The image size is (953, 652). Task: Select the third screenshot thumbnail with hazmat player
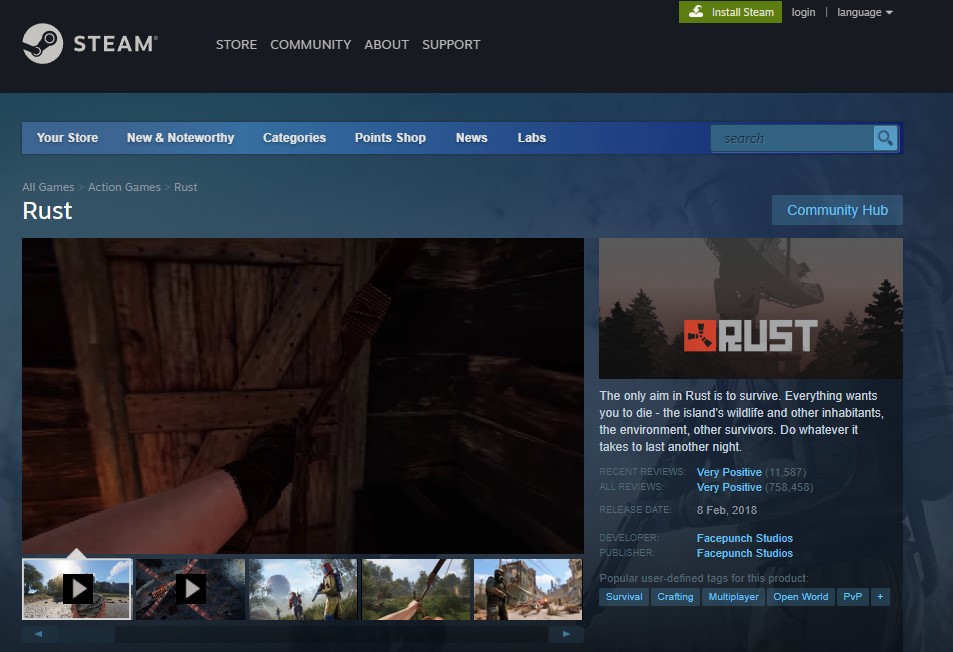click(303, 589)
